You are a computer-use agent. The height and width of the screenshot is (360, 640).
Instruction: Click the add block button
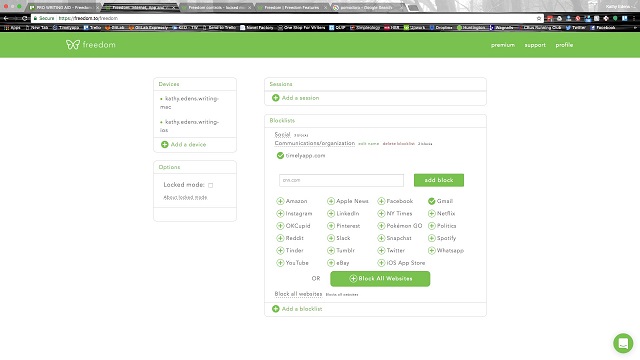[x=439, y=180]
